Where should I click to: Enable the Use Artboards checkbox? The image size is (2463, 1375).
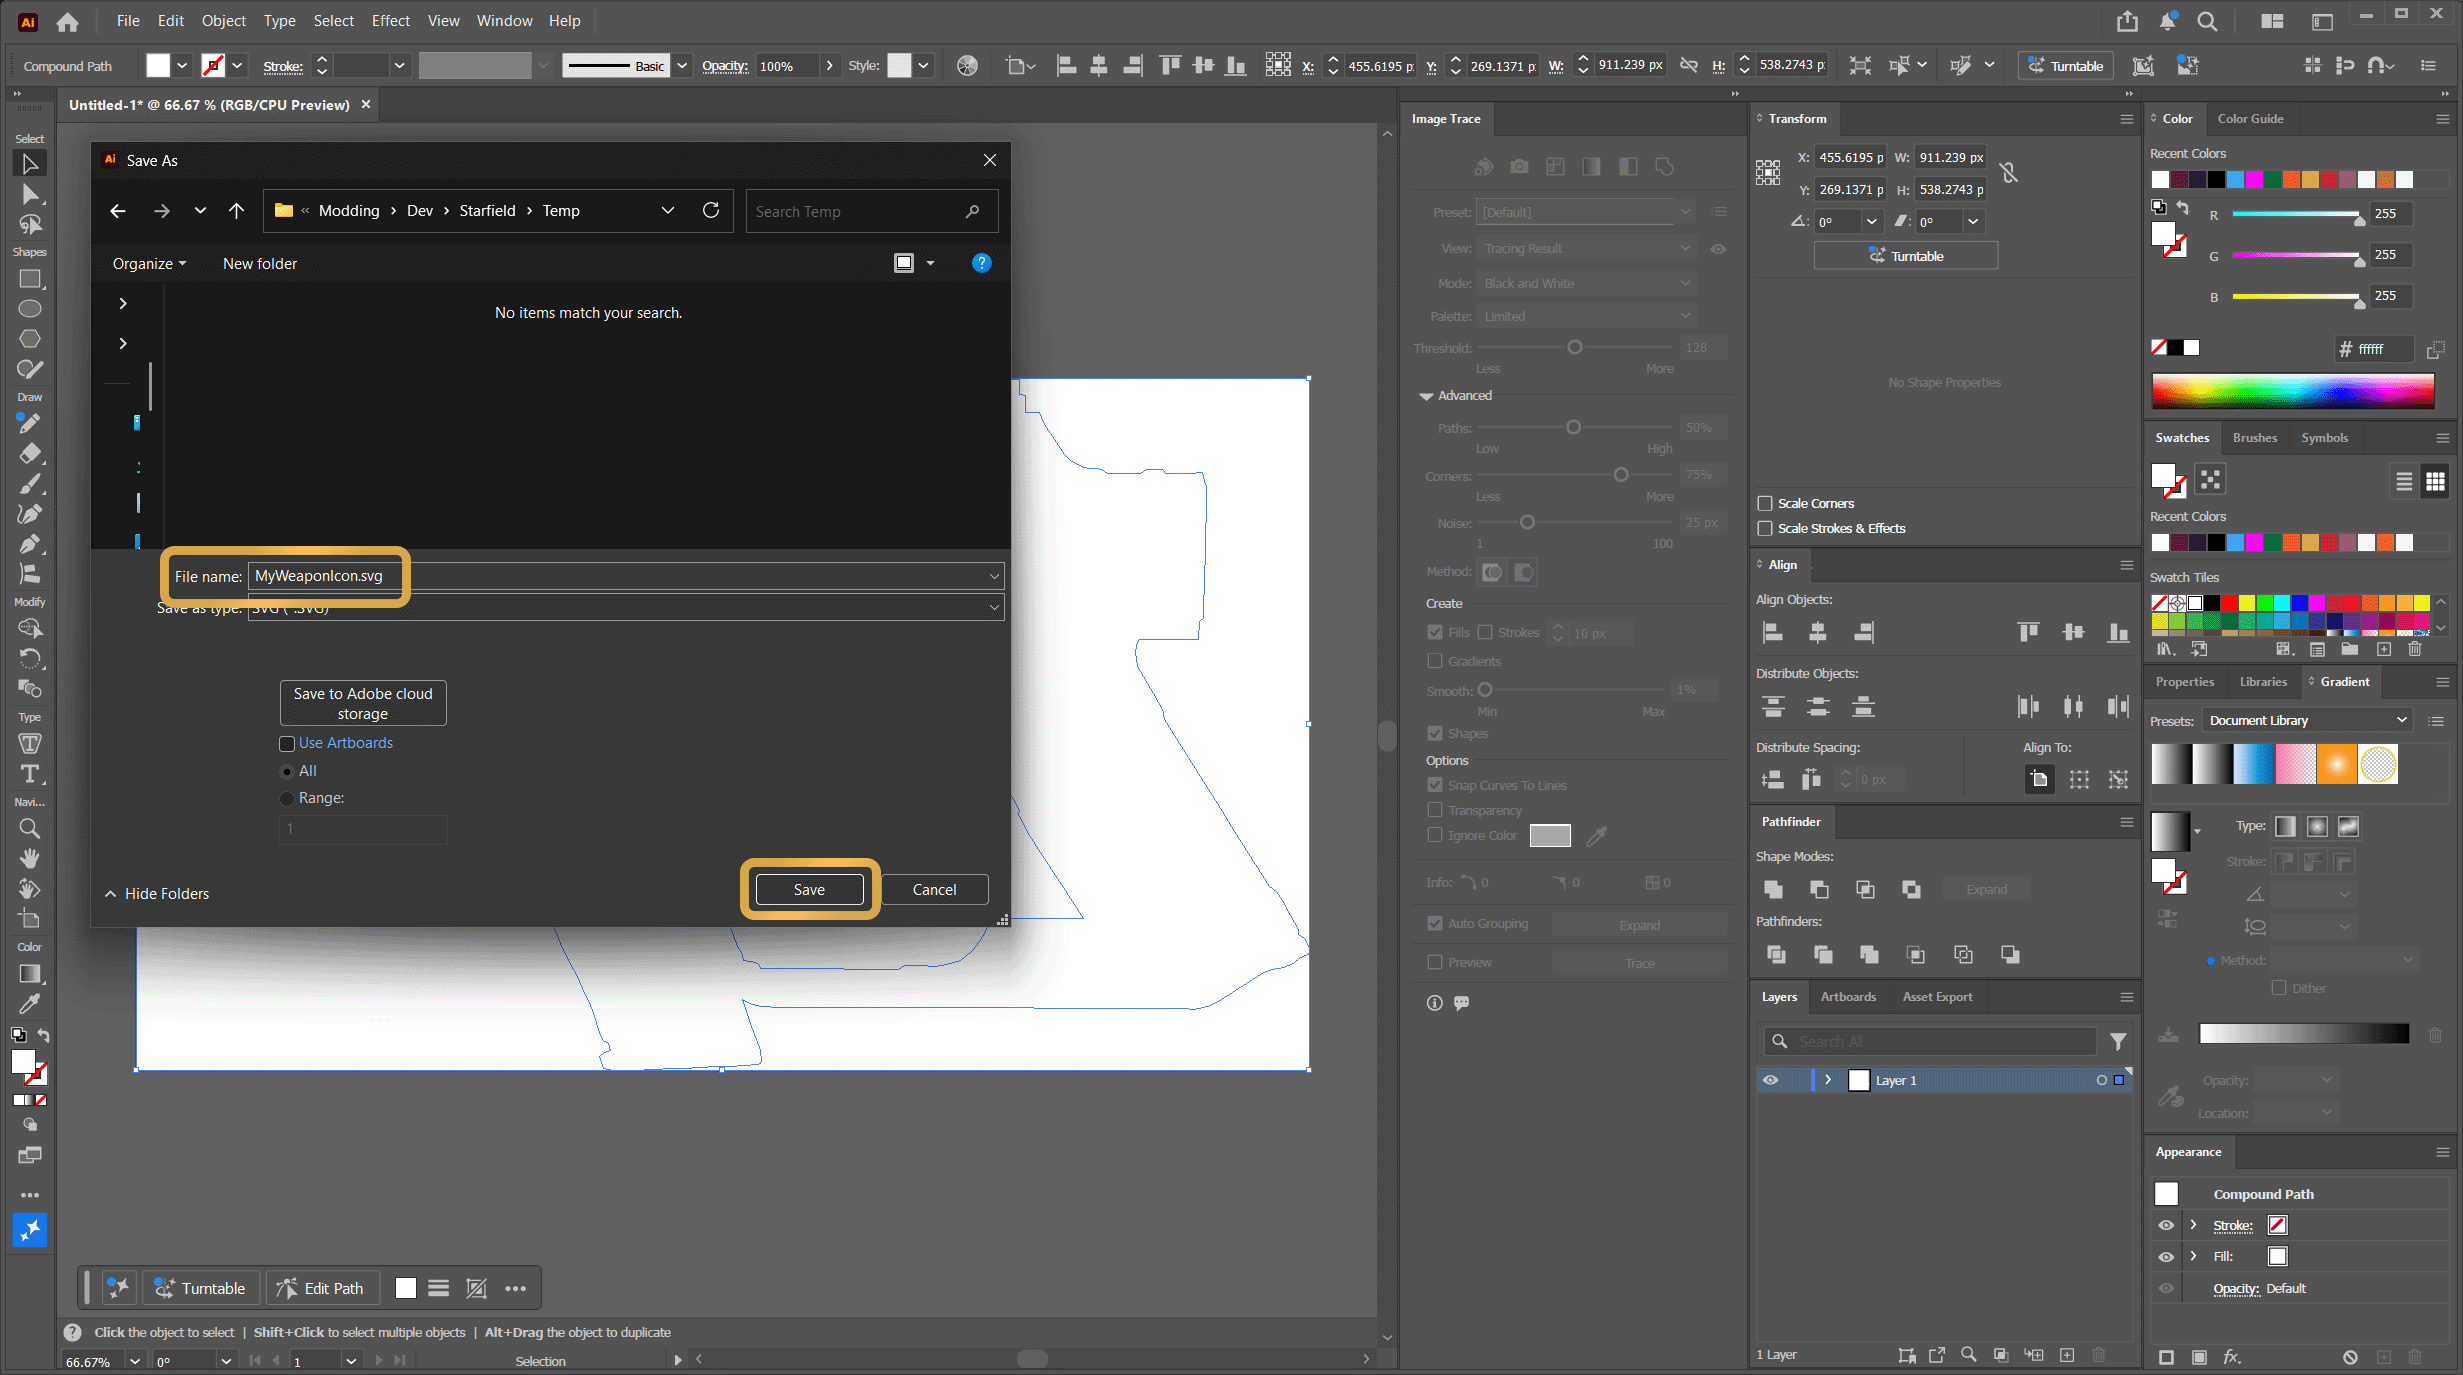(287, 743)
